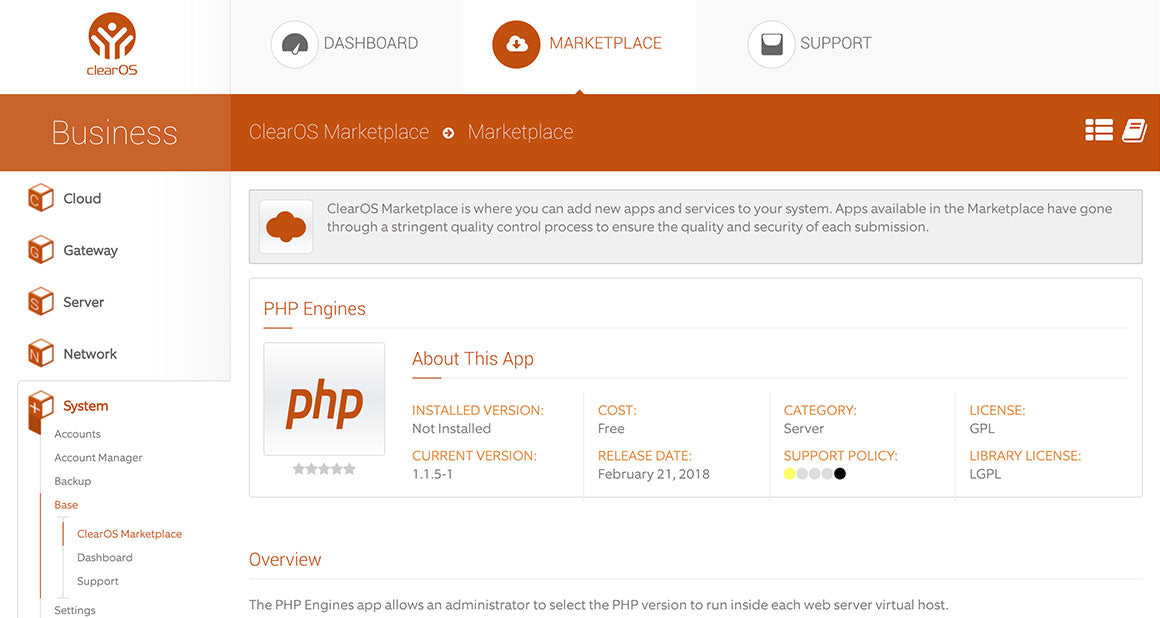Open the Dashboard tab
This screenshot has height=618, width=1160.
(345, 44)
